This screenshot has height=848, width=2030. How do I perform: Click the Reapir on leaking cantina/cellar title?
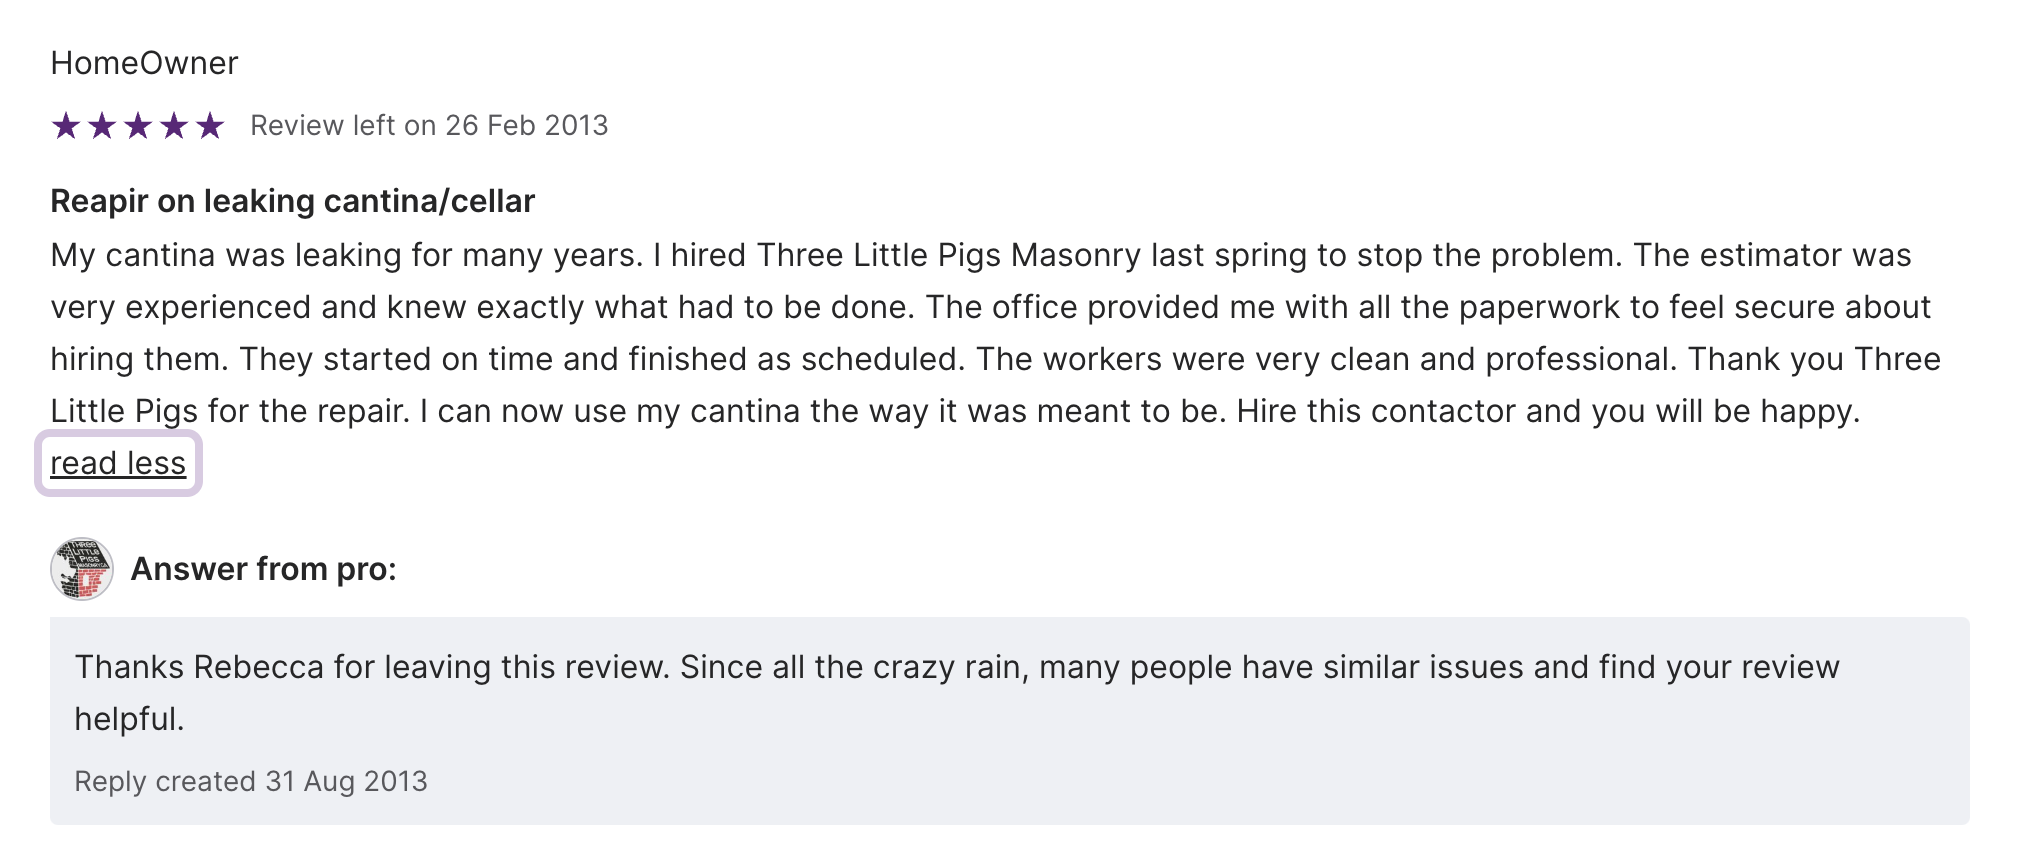click(292, 201)
